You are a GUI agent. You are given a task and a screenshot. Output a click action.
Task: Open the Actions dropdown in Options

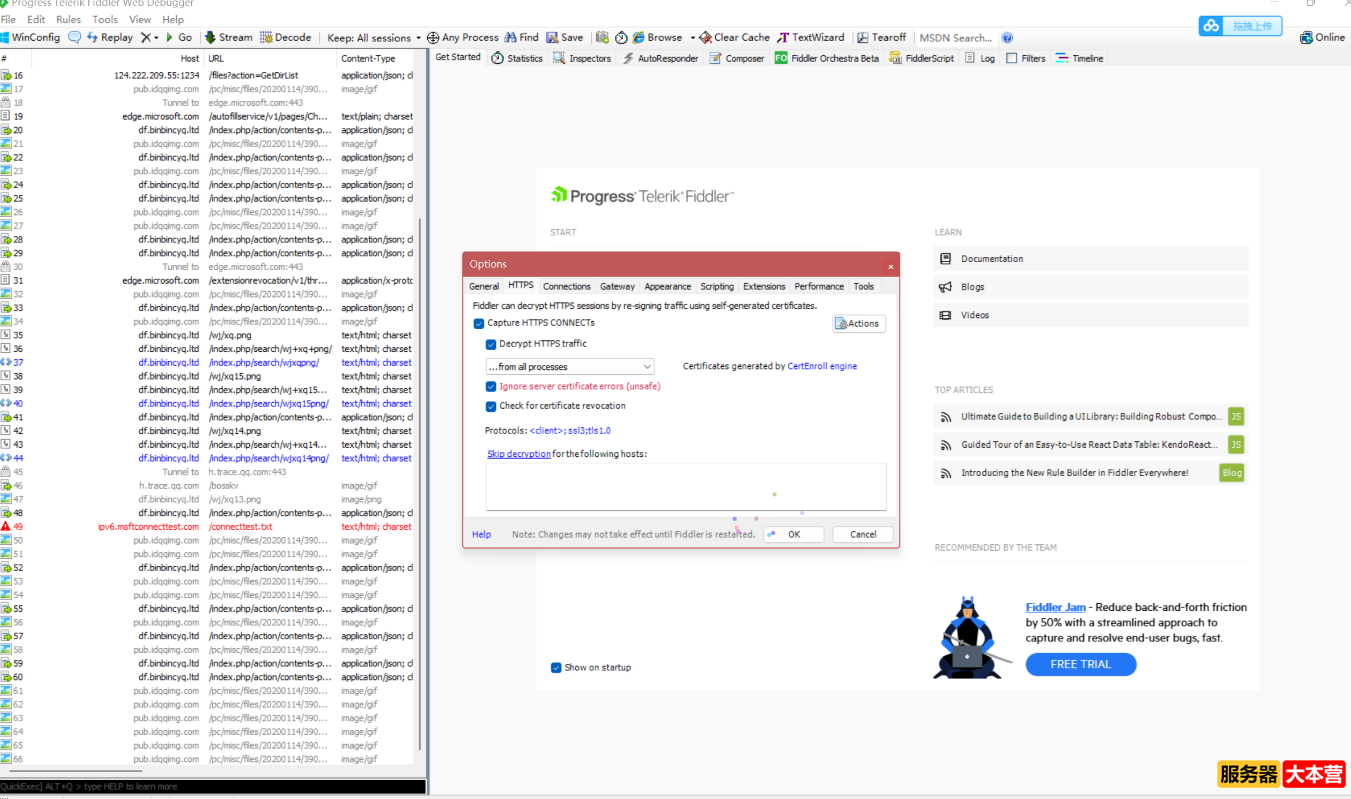(858, 323)
